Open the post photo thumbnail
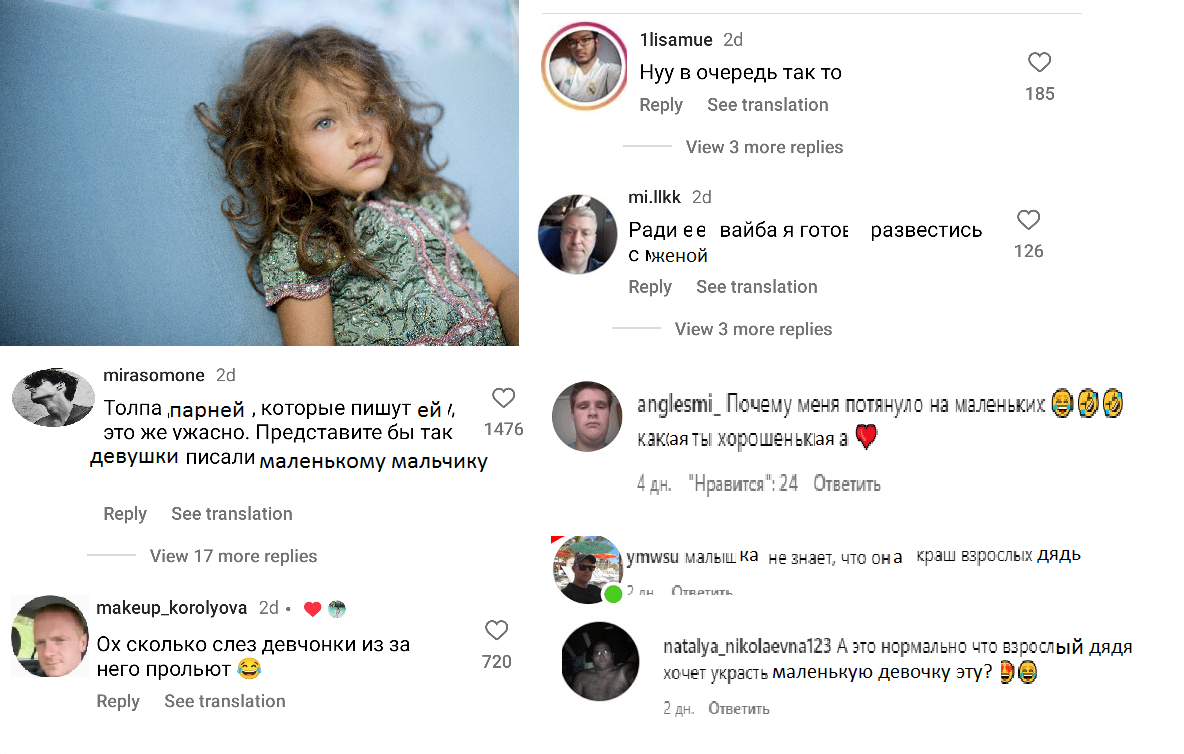Screen dimensions: 1184x754 coord(259,173)
